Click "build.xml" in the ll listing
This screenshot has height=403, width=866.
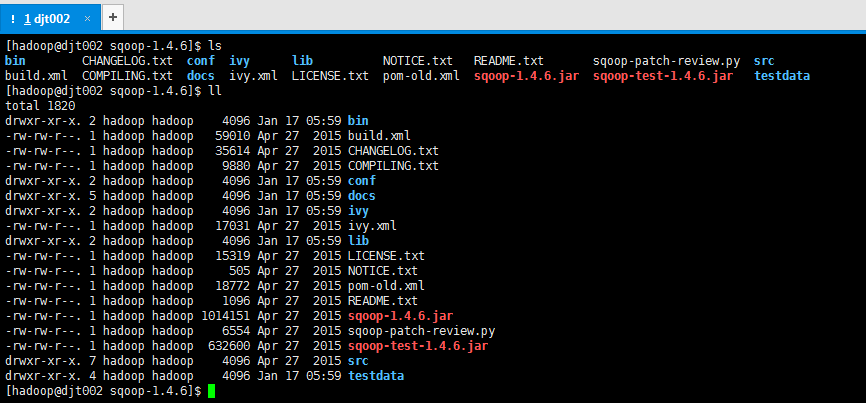pos(379,135)
